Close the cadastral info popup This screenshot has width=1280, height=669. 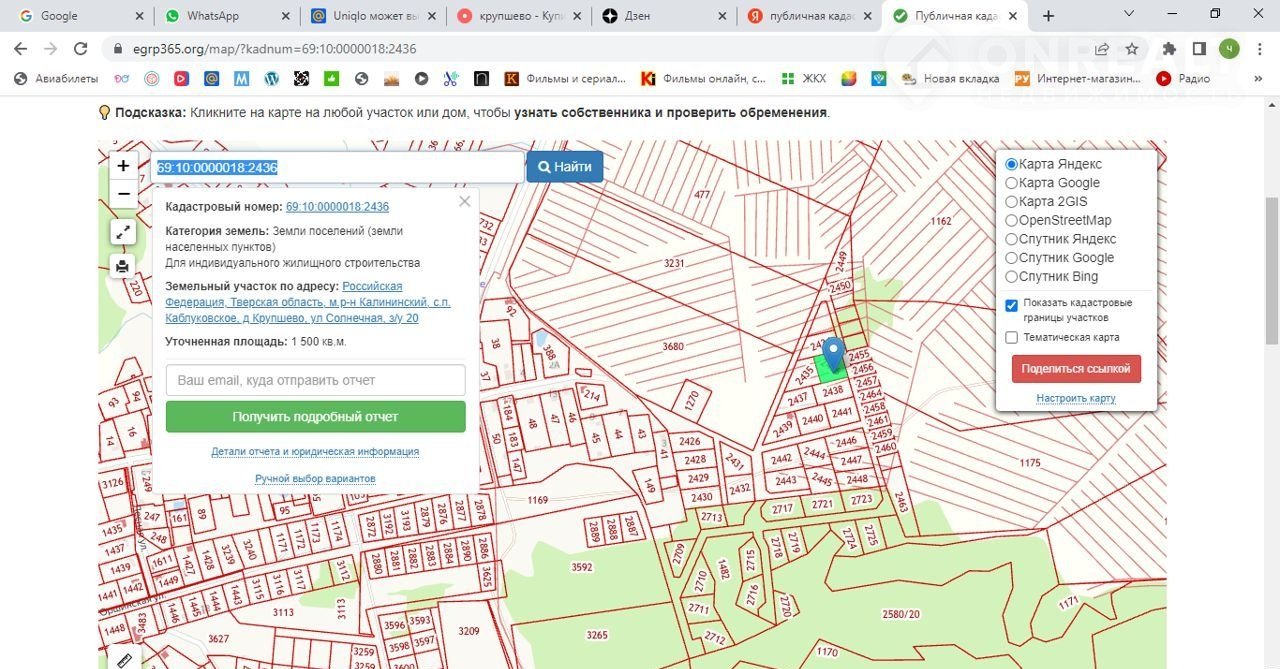[x=464, y=202]
